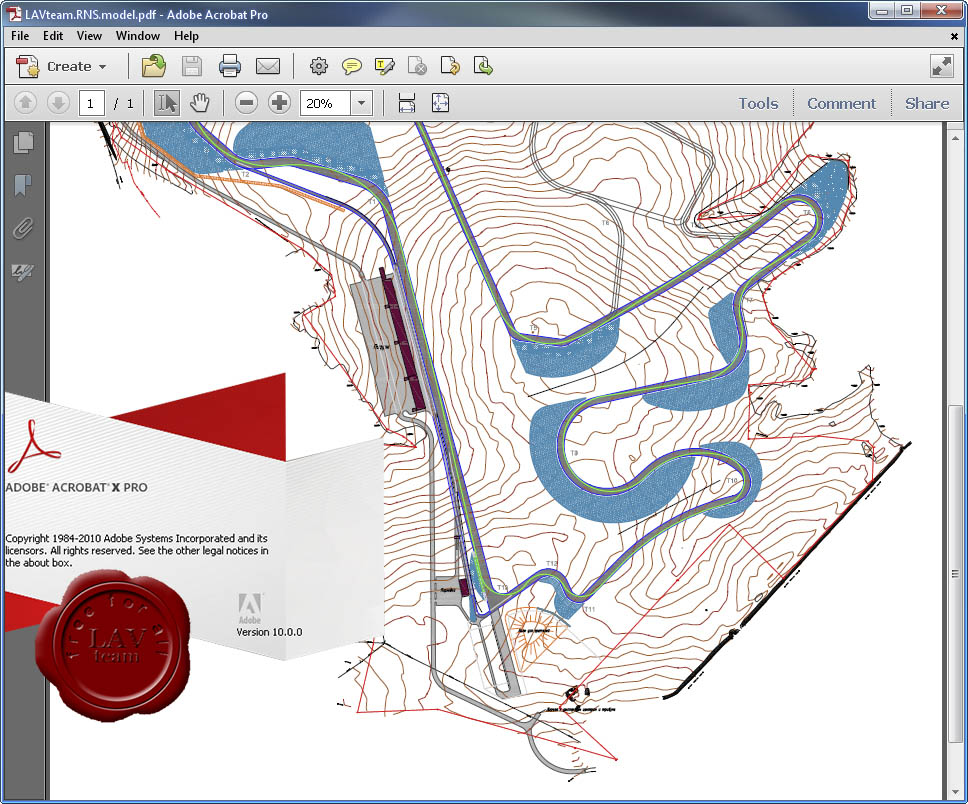The height and width of the screenshot is (804, 968).
Task: Zoom out with the minus button
Action: click(x=246, y=103)
